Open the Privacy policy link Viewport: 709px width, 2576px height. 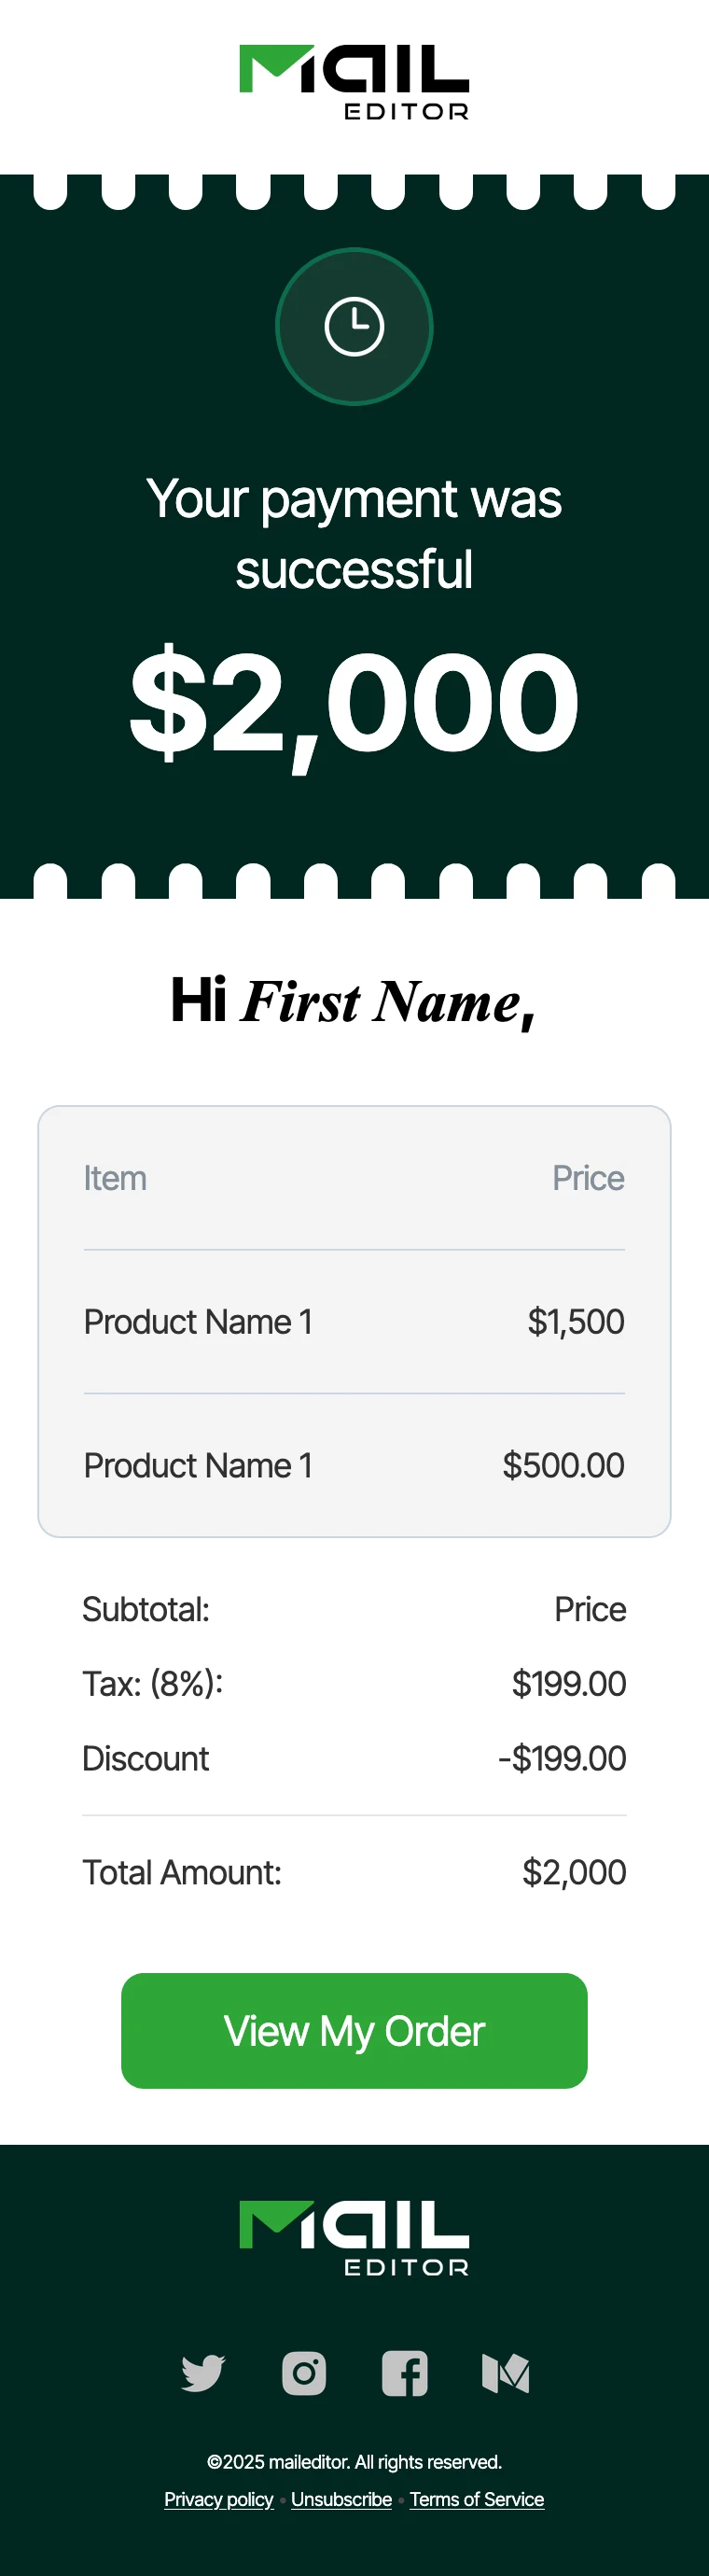[219, 2499]
